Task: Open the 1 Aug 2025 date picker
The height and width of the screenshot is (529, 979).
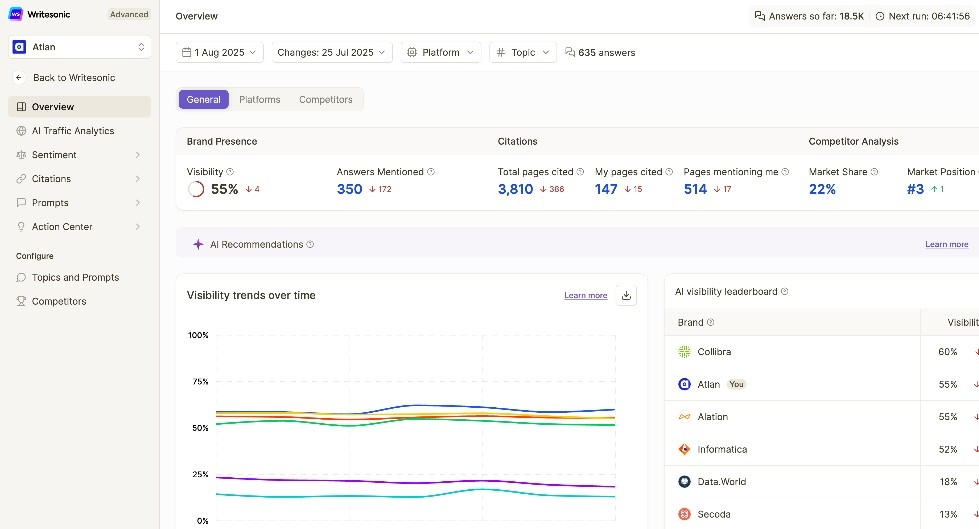Action: point(220,52)
